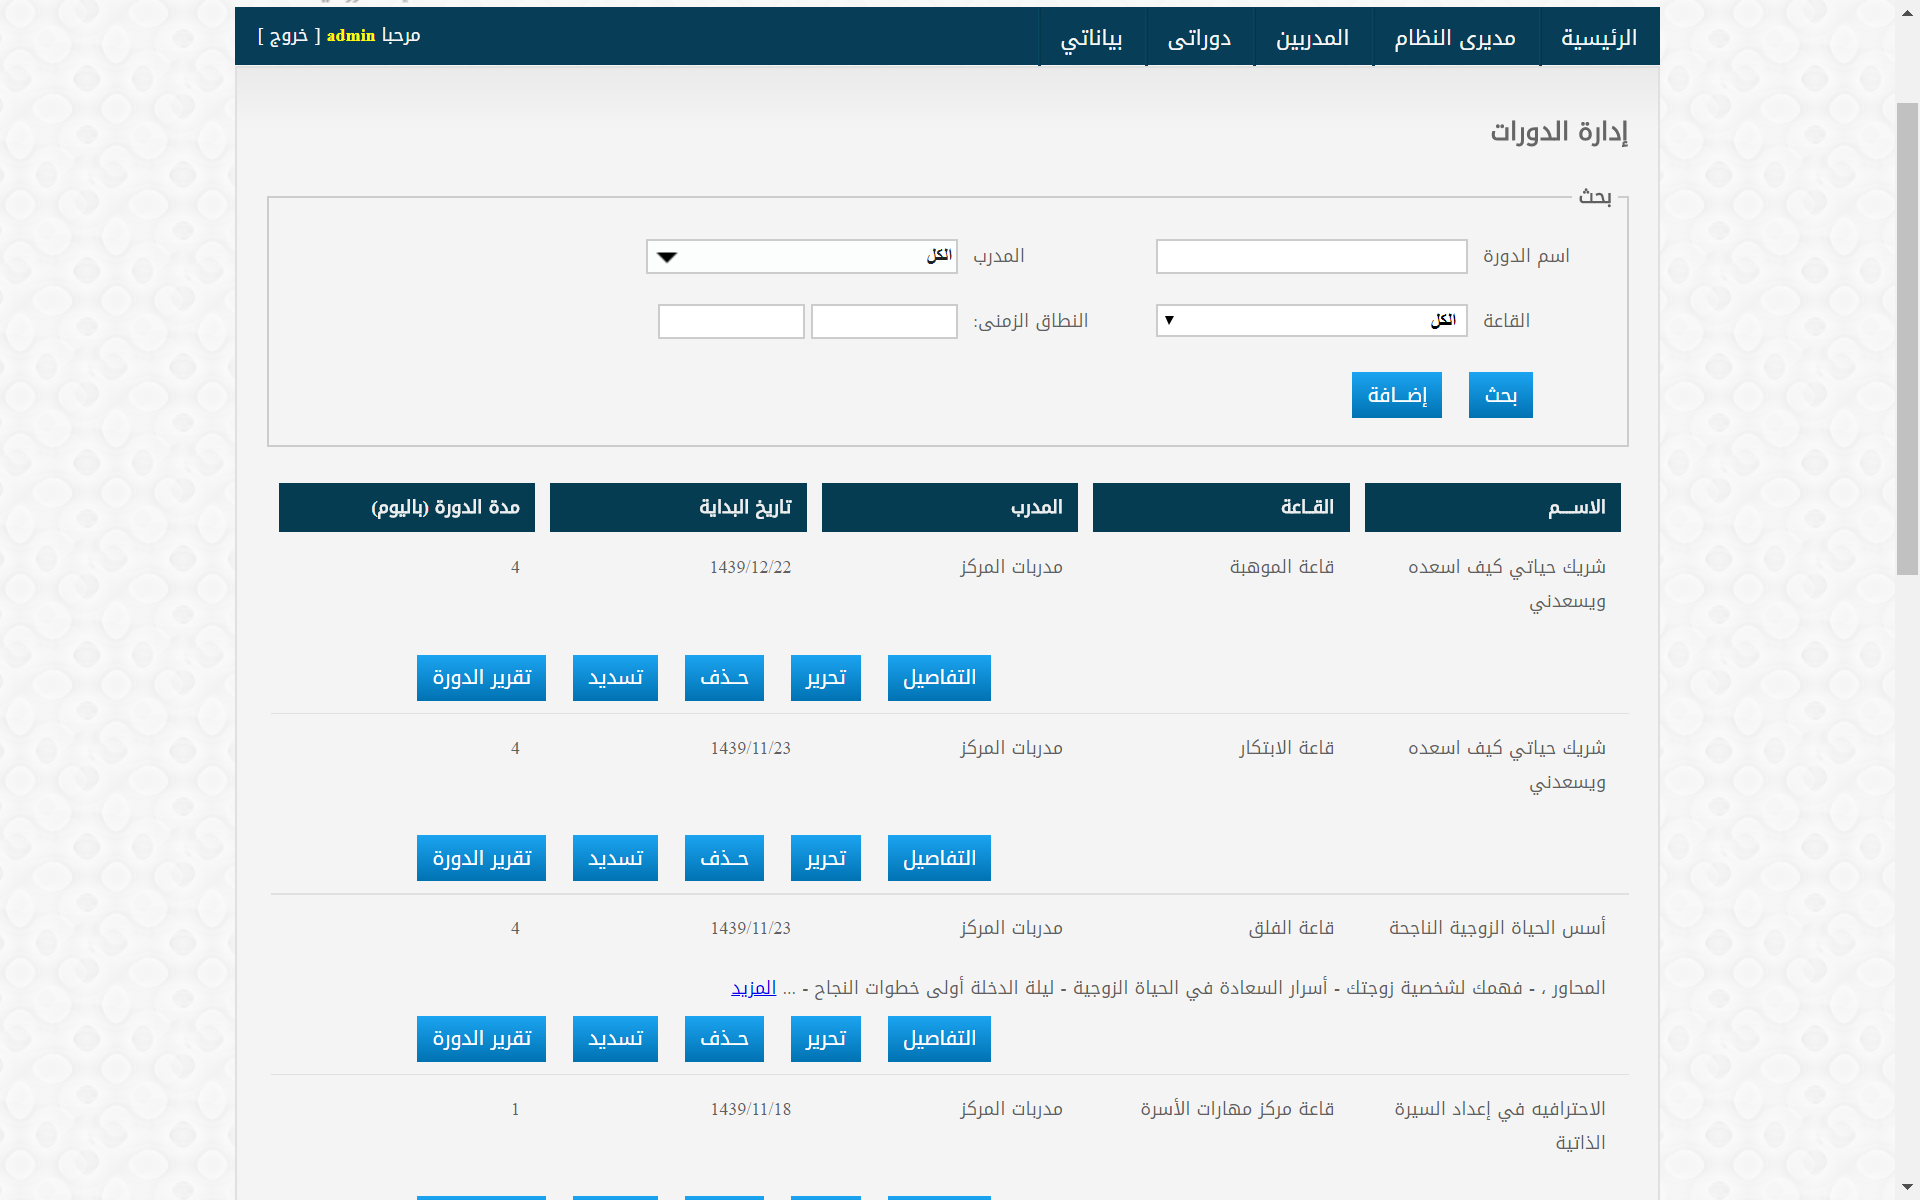
Task: Click the date 1439/12/22
Action: pos(750,567)
